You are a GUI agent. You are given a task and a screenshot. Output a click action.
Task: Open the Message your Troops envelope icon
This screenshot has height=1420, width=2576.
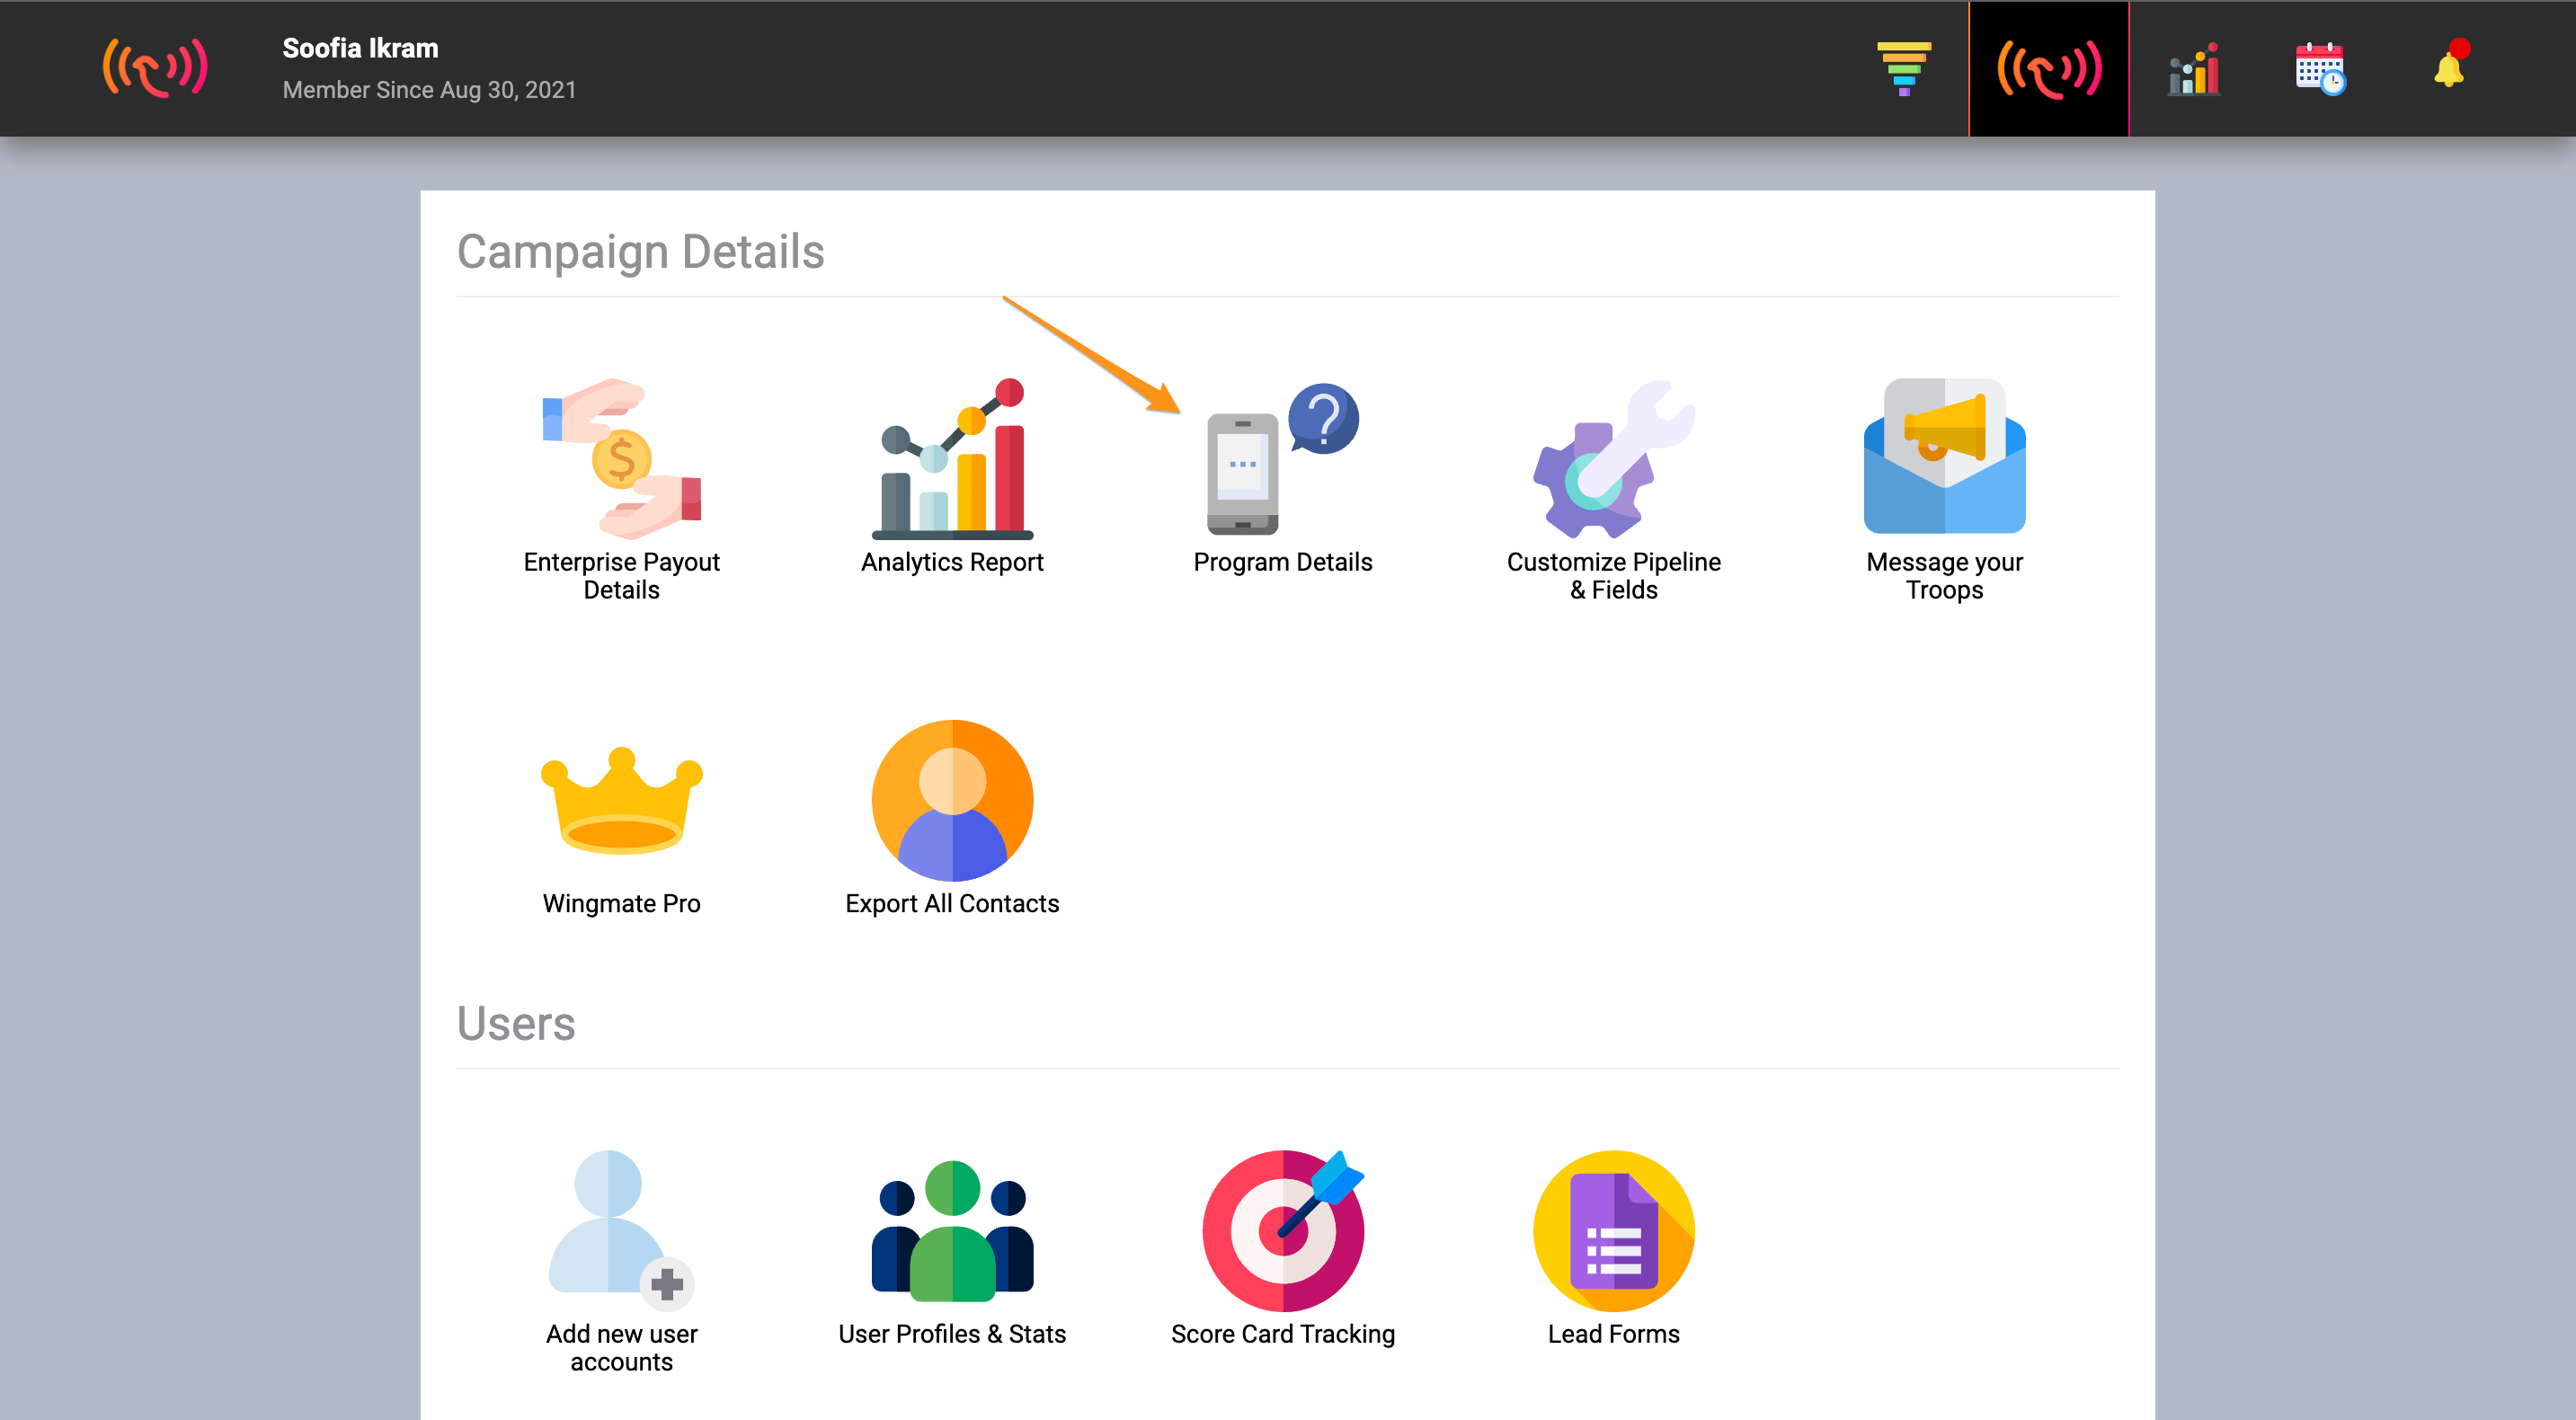pos(1944,456)
